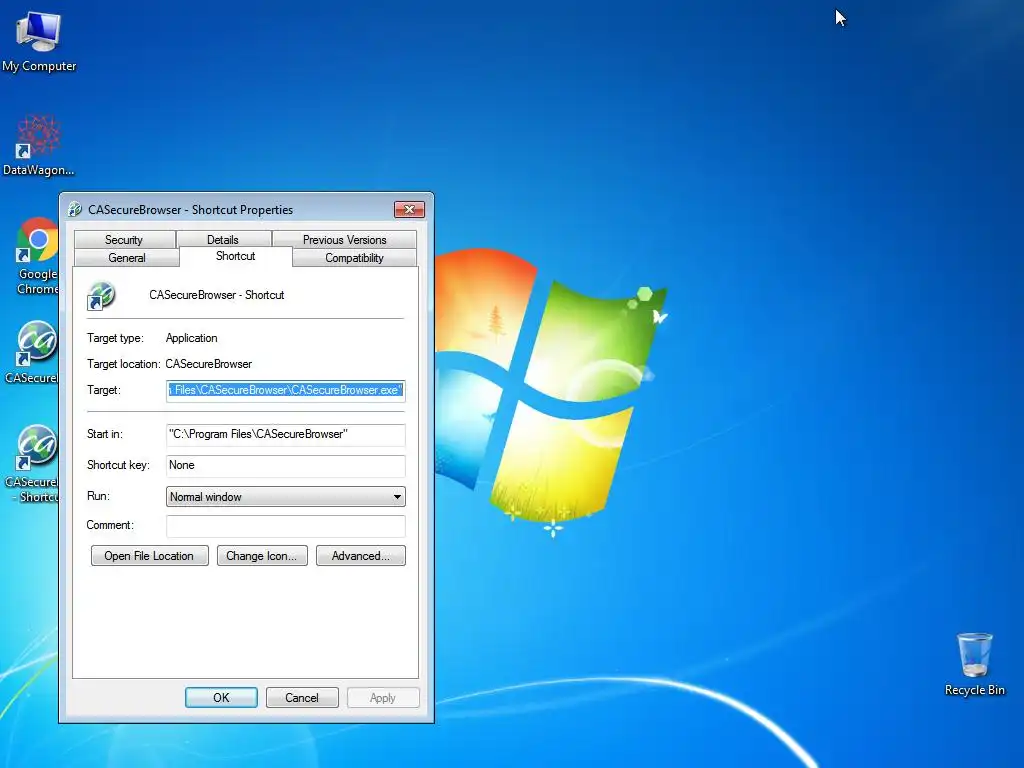Click the 'Shortcut key:' label

[x=118, y=465]
